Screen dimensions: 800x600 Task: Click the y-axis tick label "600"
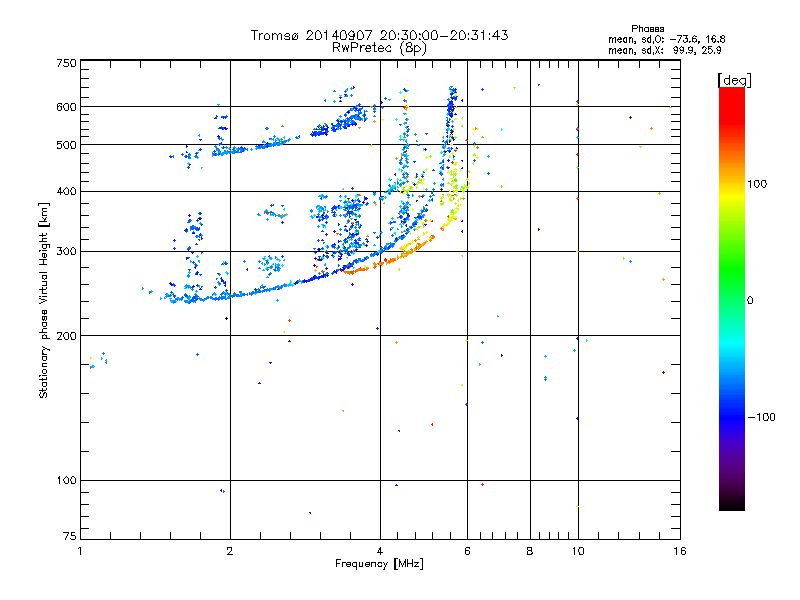tap(66, 107)
